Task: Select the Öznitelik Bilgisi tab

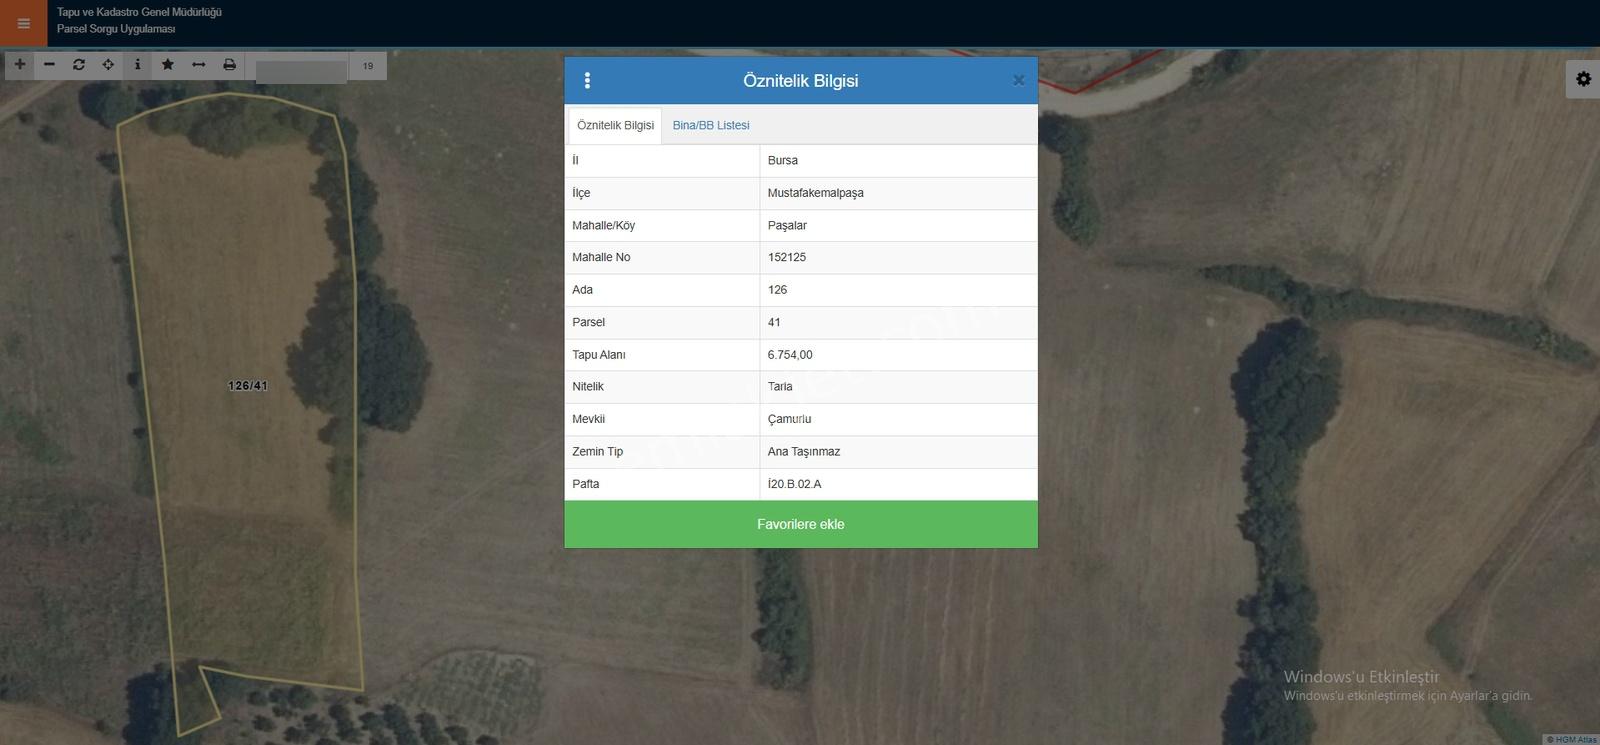Action: click(x=615, y=125)
